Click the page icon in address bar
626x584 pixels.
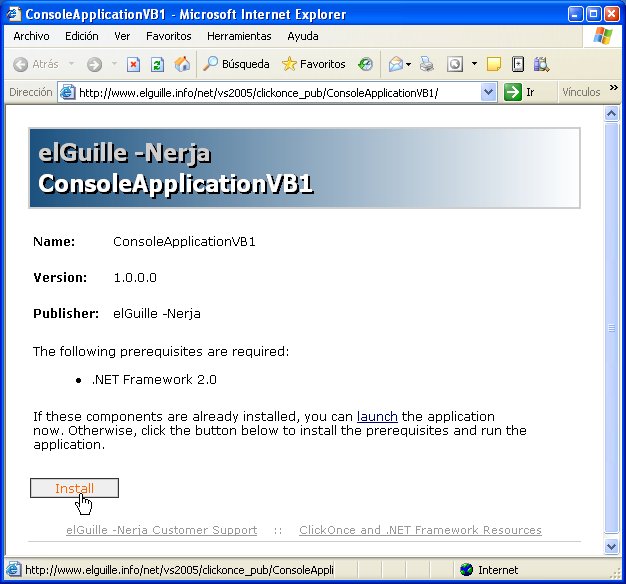tap(68, 93)
